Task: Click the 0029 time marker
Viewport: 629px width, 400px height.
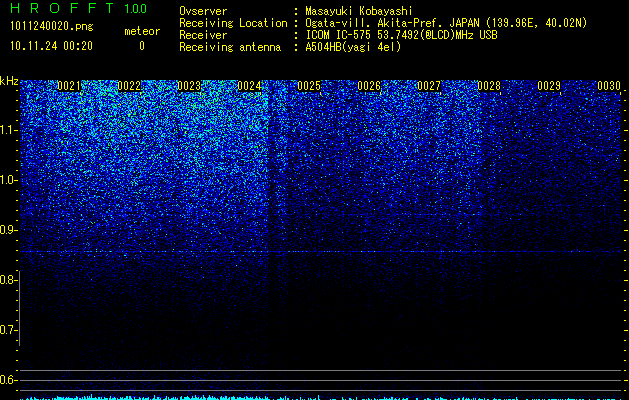Action: point(549,86)
